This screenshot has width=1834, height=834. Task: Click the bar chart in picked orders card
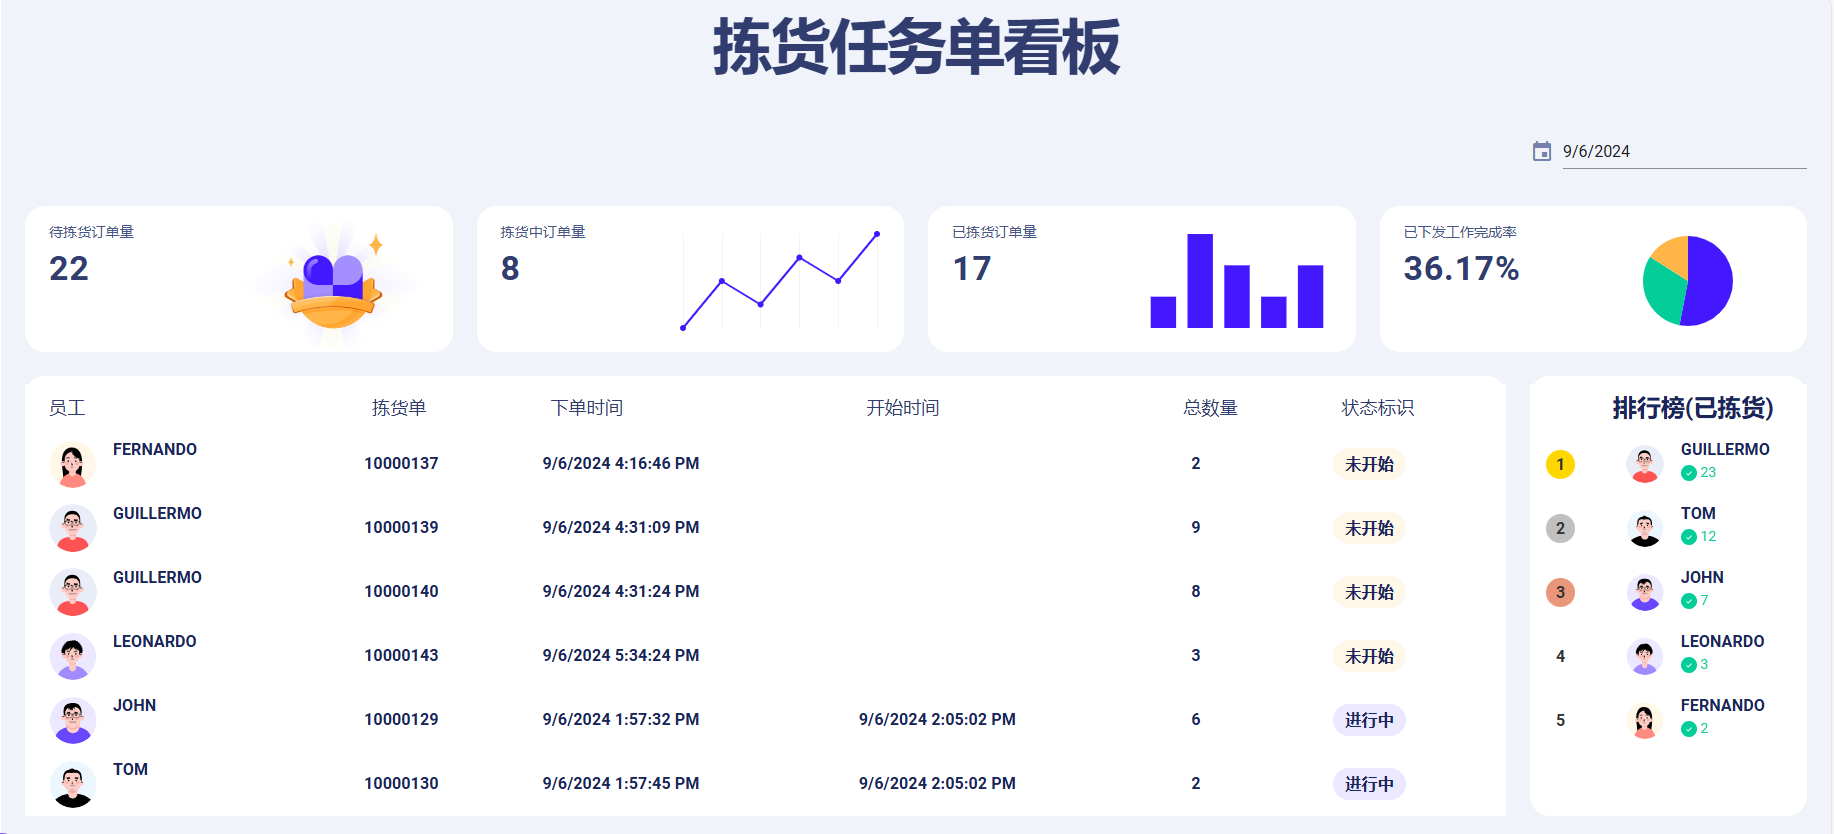pos(1236,281)
